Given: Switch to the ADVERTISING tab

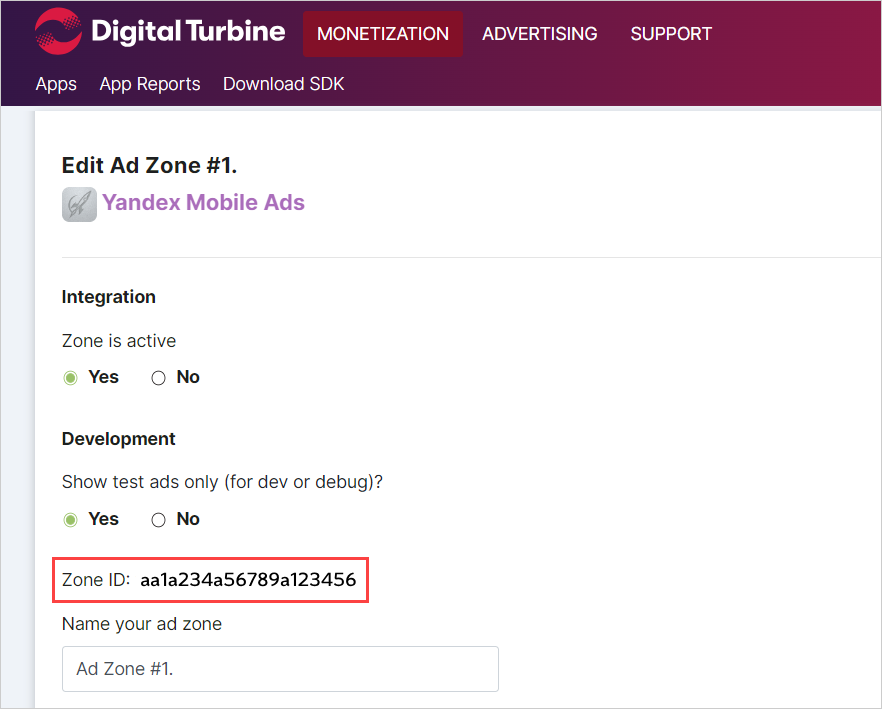Looking at the screenshot, I should 539,34.
